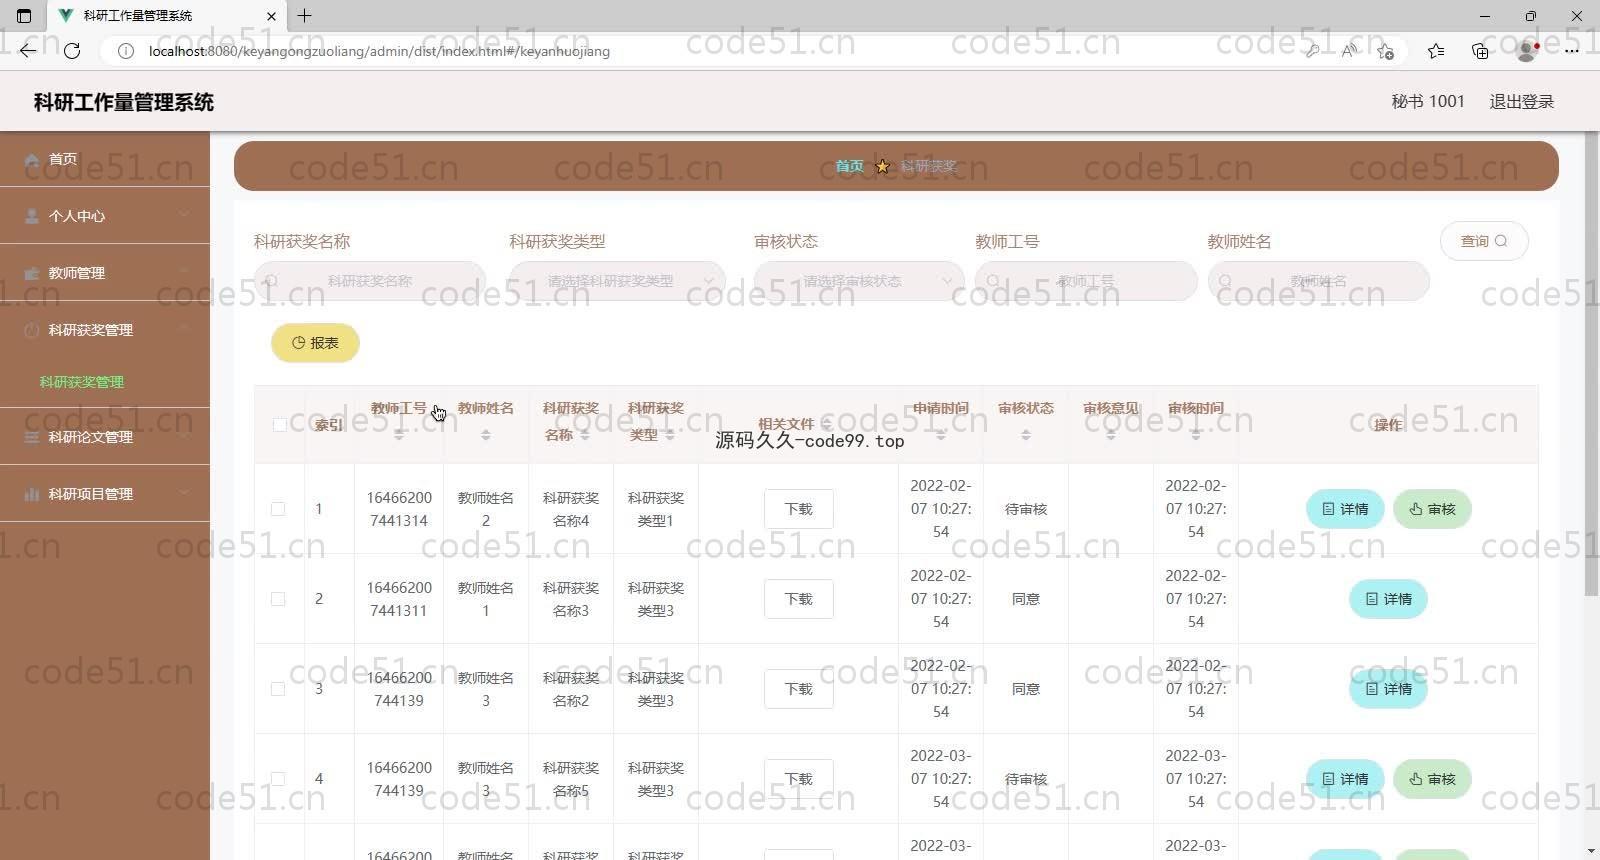This screenshot has height=860, width=1600.
Task: Open tab actions menu icon
Action: 24,16
